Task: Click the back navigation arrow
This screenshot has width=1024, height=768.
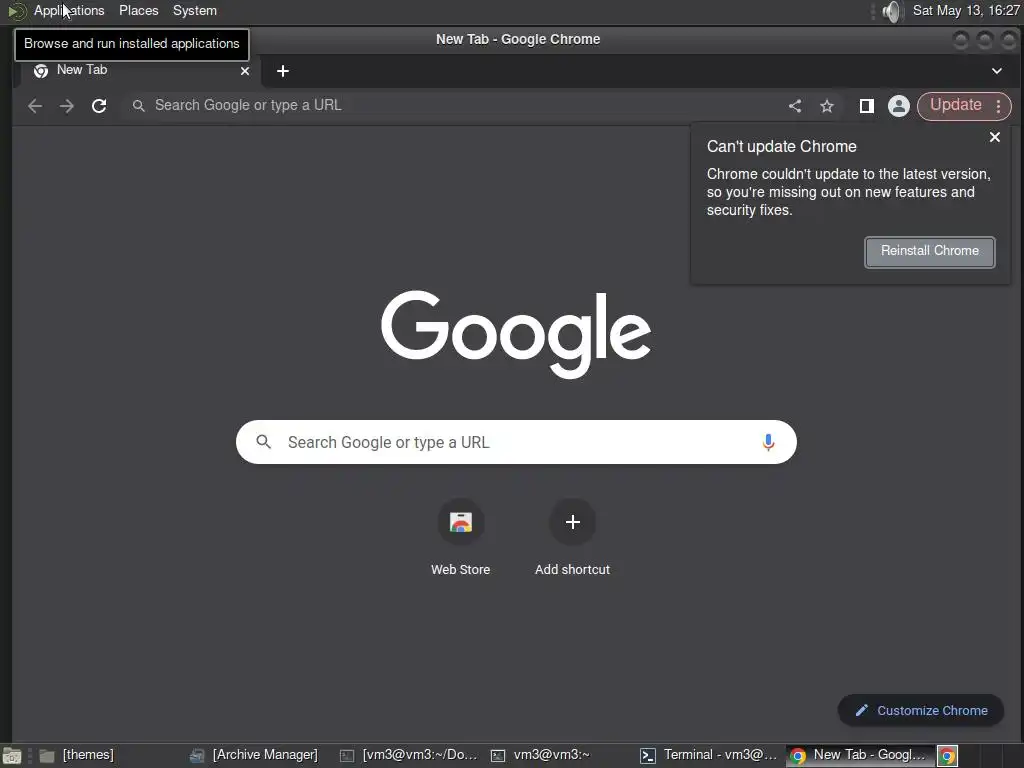Action: point(35,106)
